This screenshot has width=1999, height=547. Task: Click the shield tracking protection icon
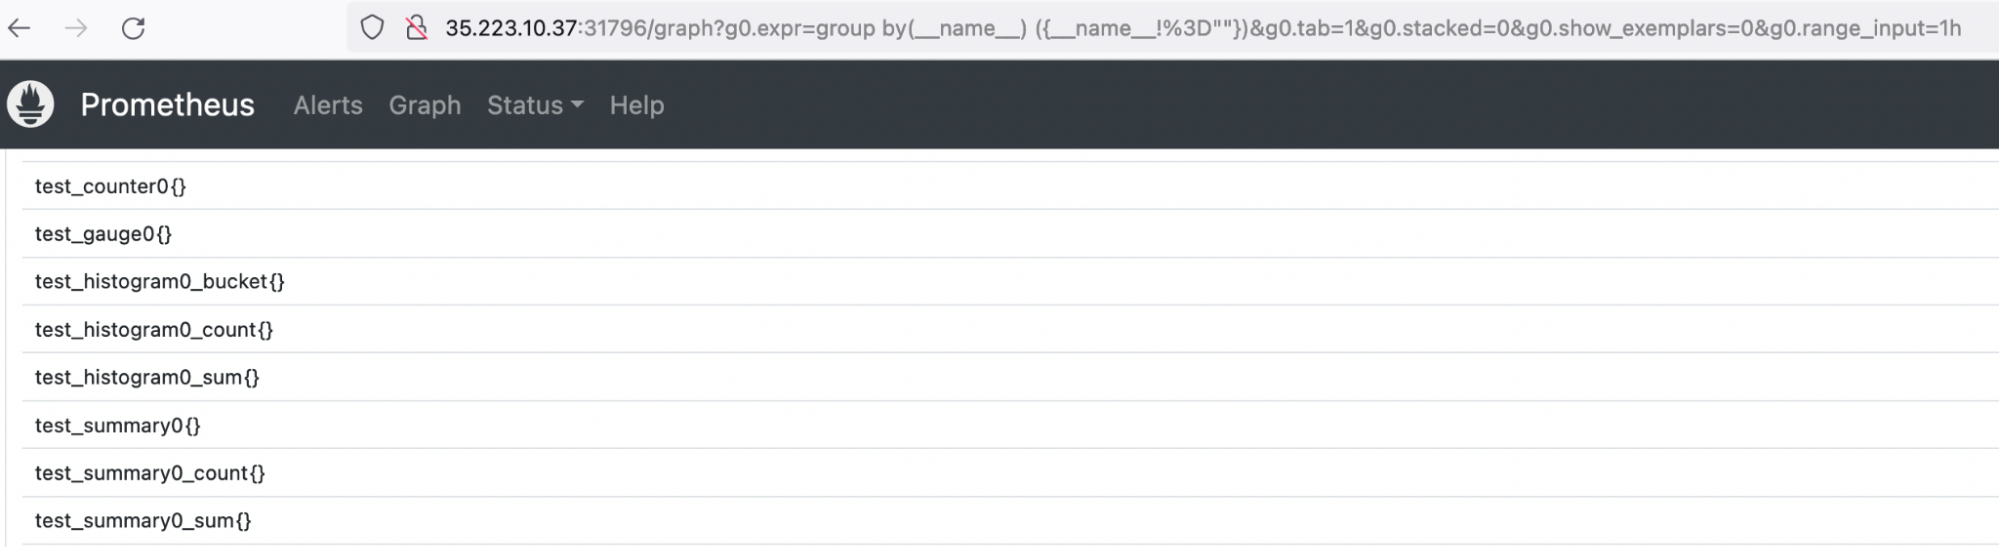pyautogui.click(x=372, y=28)
